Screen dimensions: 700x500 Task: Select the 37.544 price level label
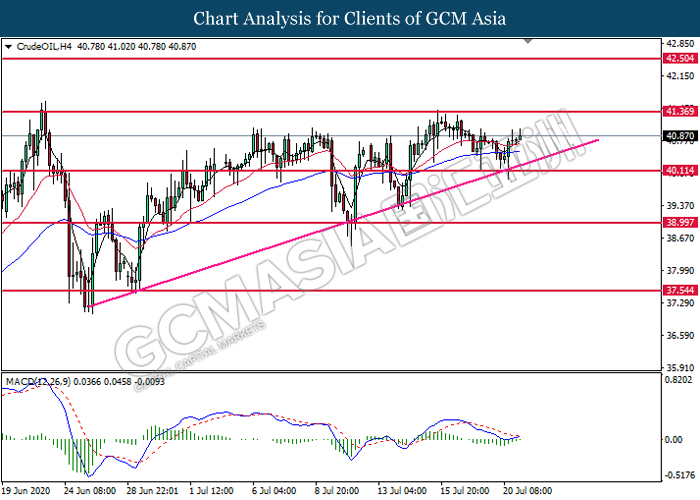click(680, 290)
